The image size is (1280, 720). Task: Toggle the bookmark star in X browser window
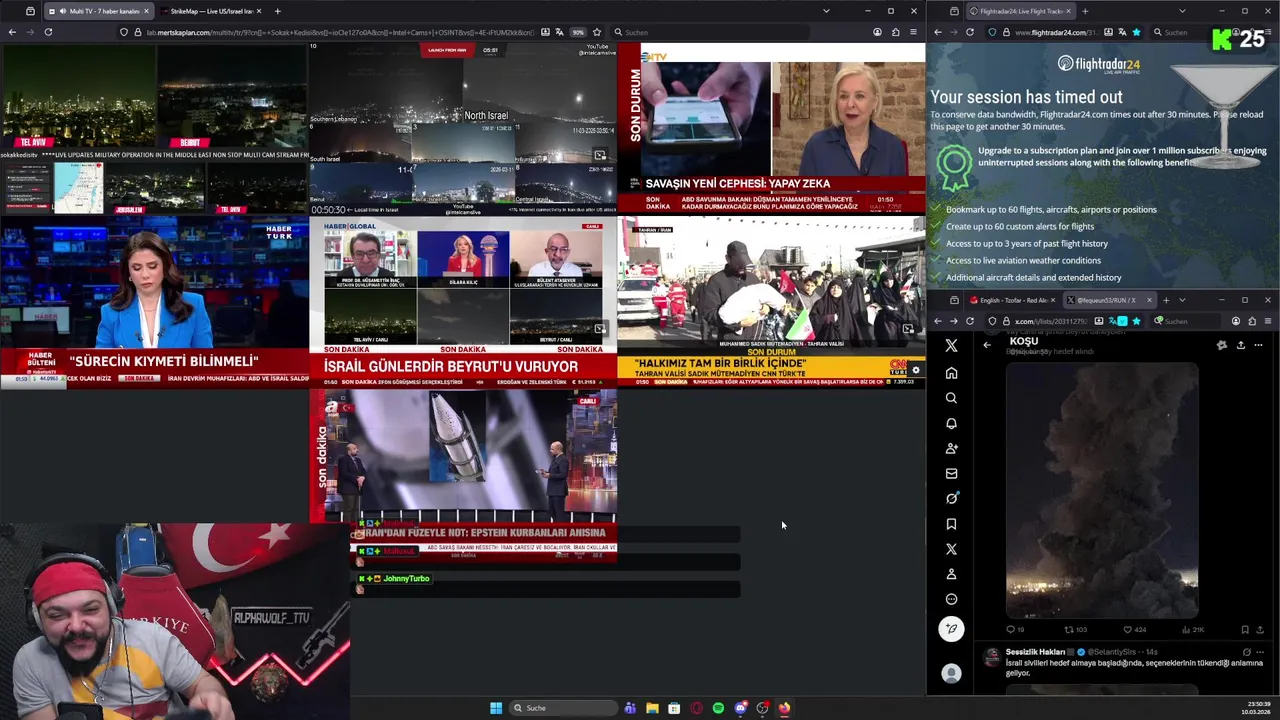coord(1136,321)
